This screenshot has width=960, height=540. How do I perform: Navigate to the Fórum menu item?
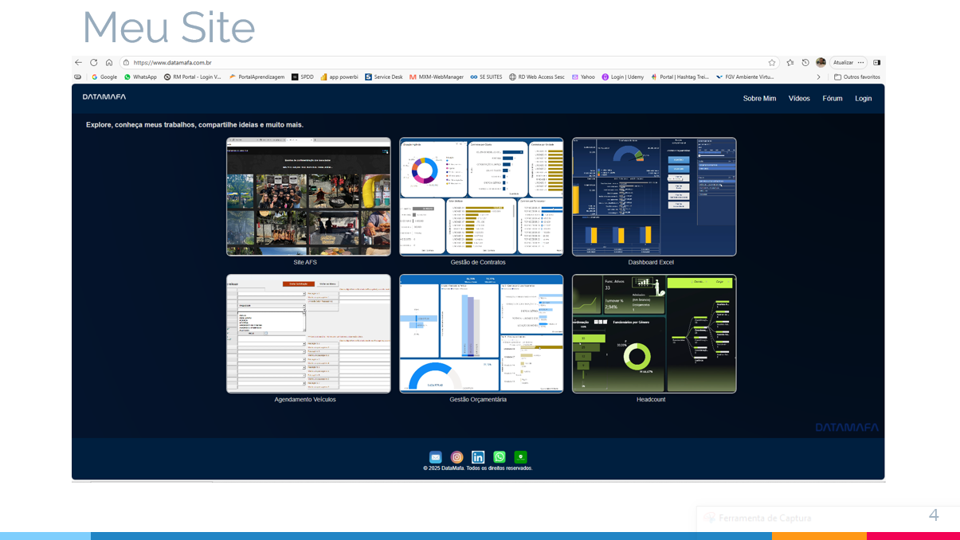tap(832, 99)
